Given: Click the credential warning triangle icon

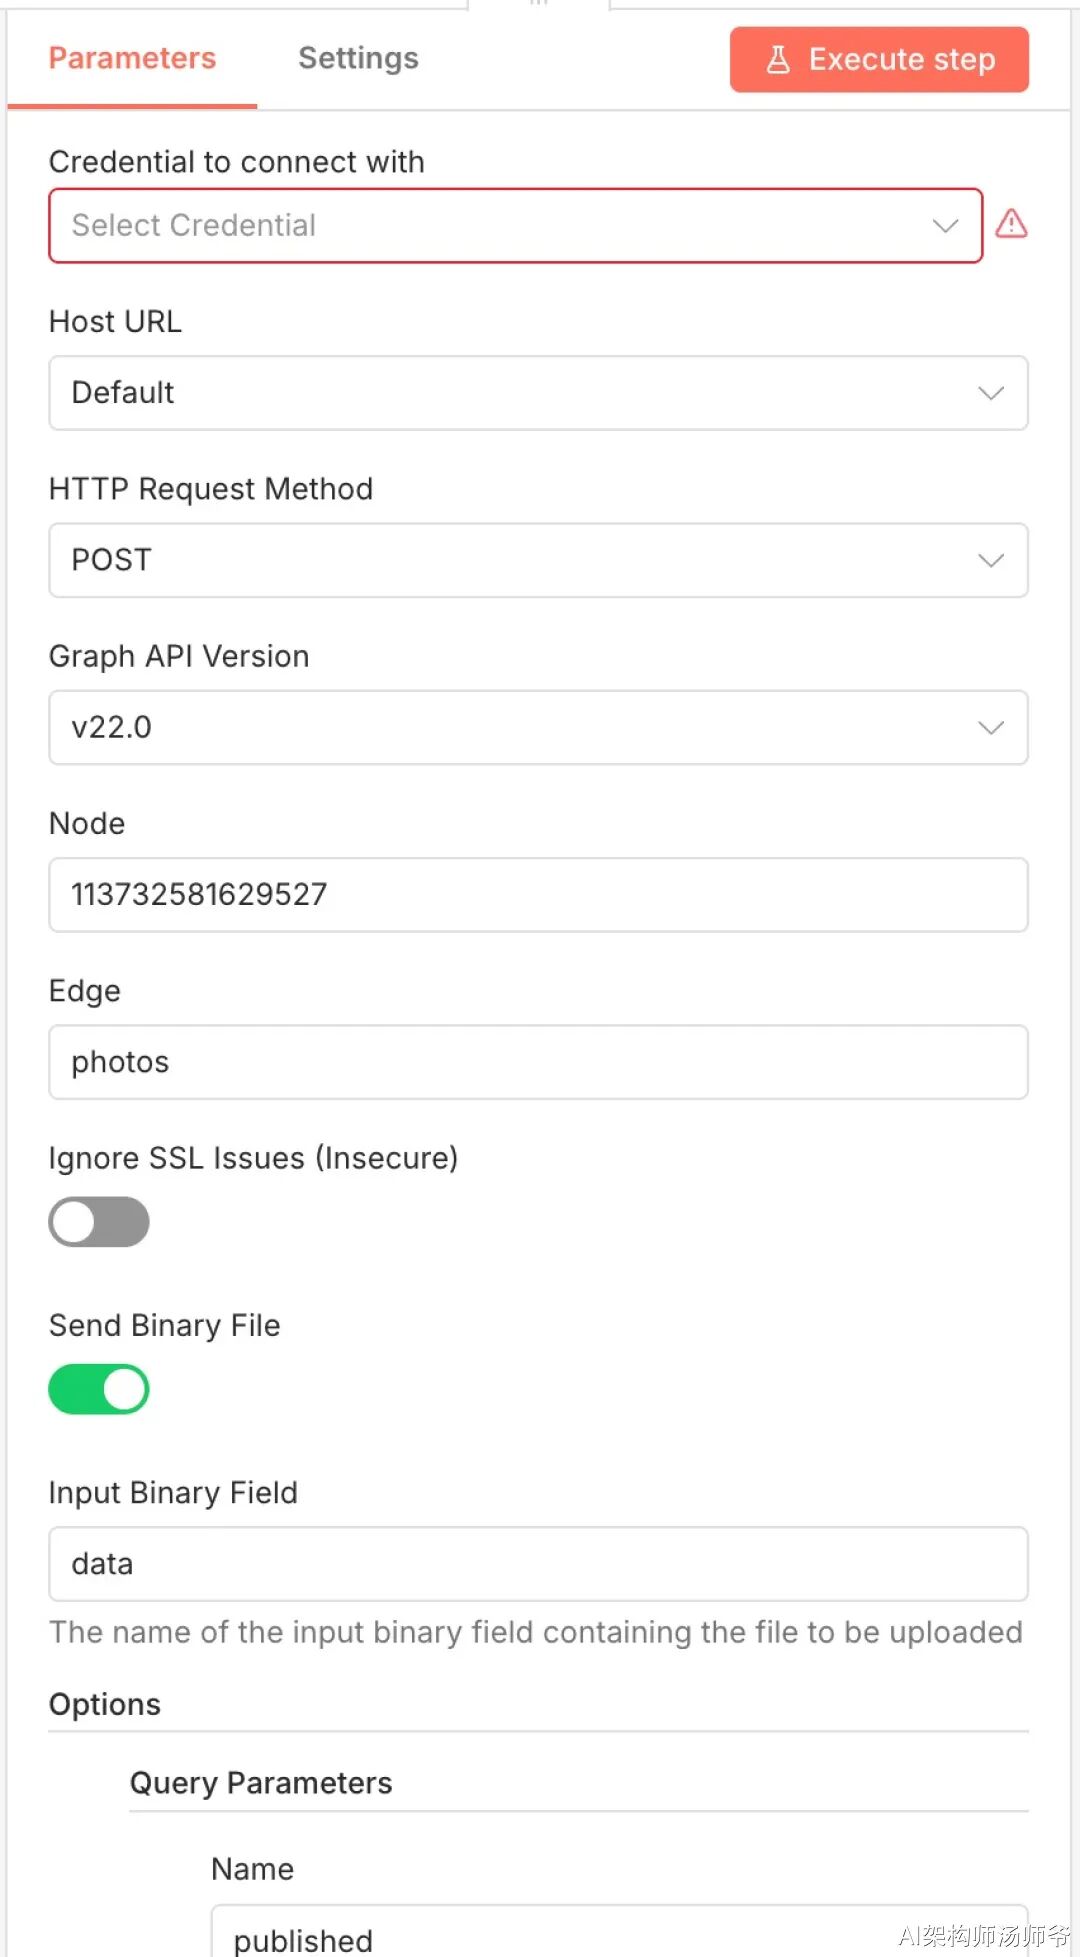Looking at the screenshot, I should pyautogui.click(x=1011, y=223).
